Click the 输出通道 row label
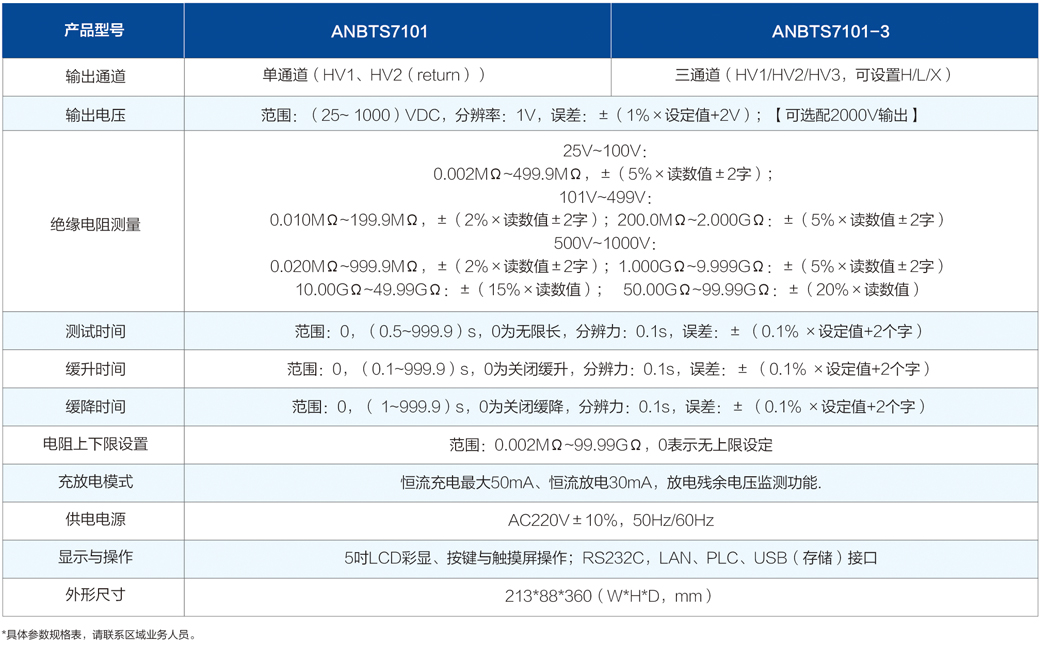 pyautogui.click(x=95, y=76)
